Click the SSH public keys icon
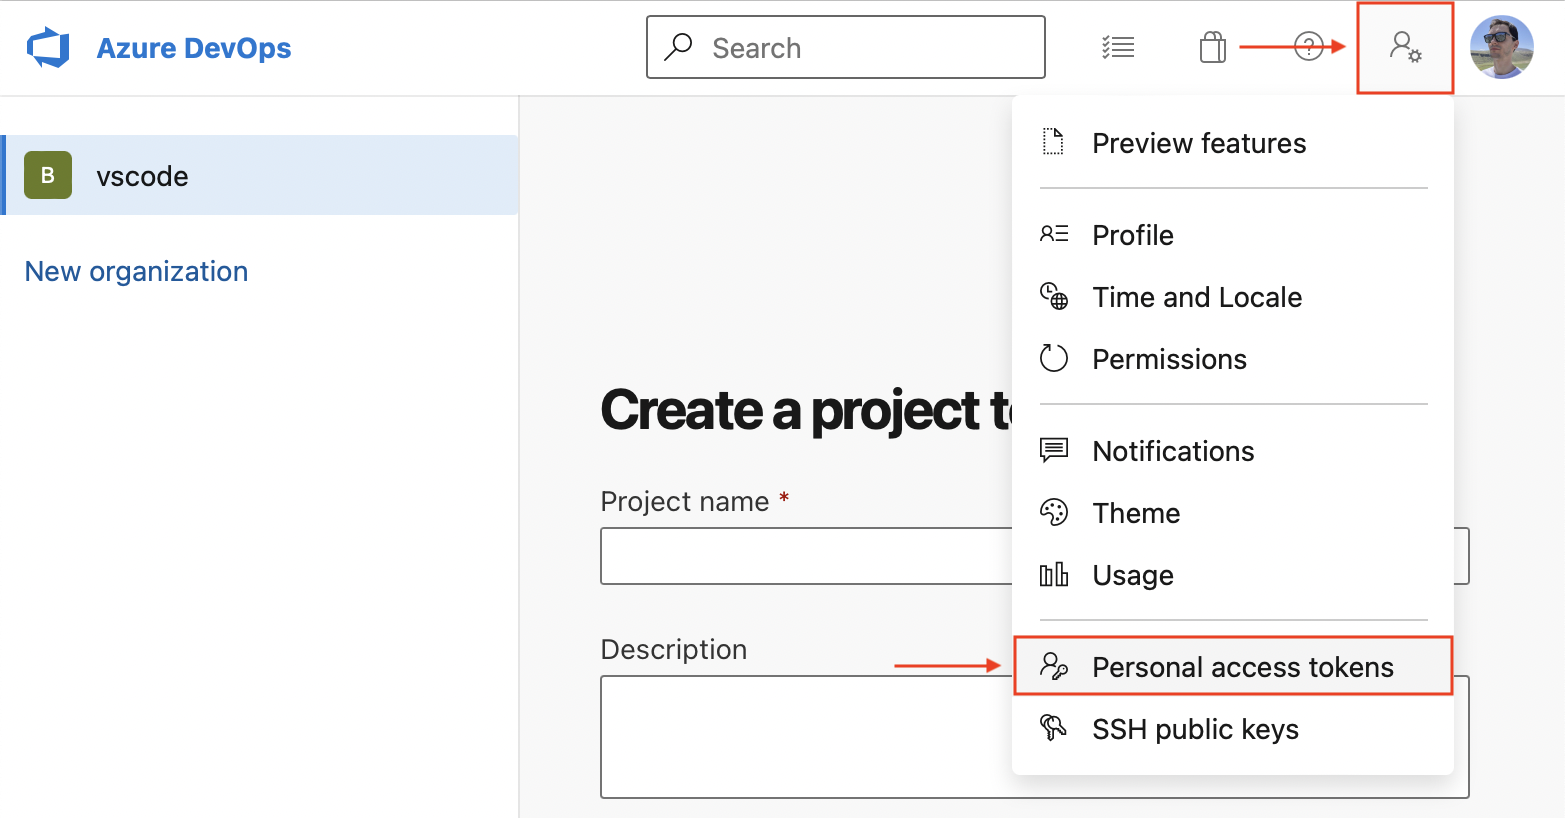This screenshot has height=818, width=1565. tap(1053, 727)
